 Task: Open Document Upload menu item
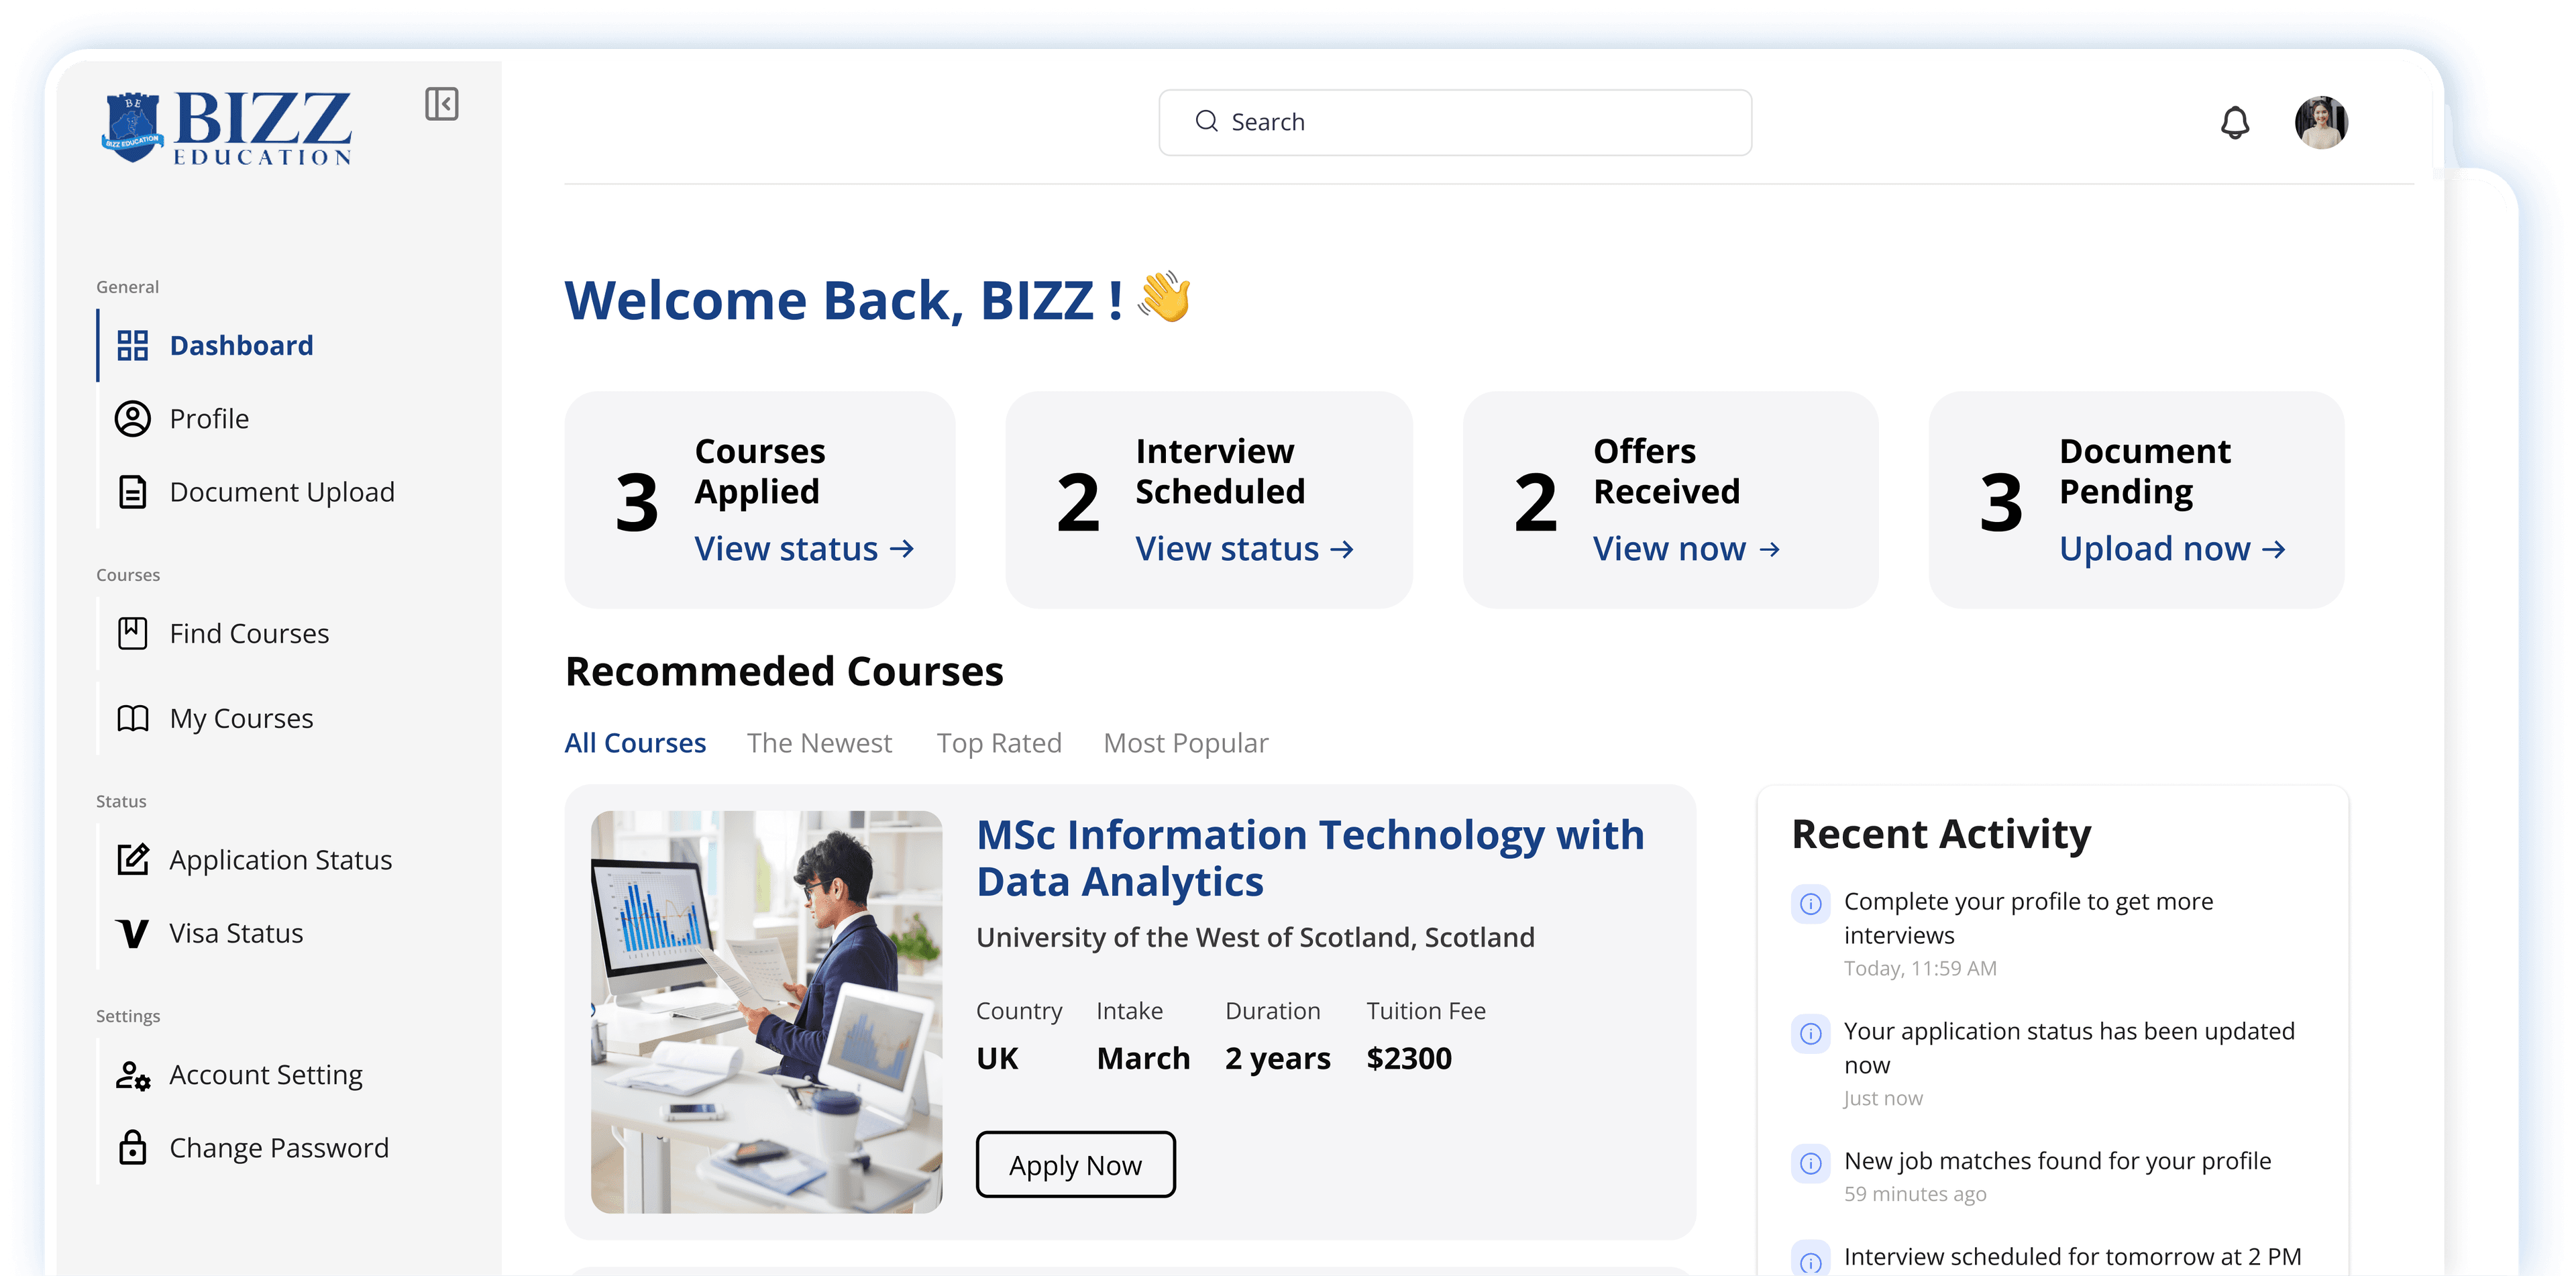pyautogui.click(x=282, y=492)
